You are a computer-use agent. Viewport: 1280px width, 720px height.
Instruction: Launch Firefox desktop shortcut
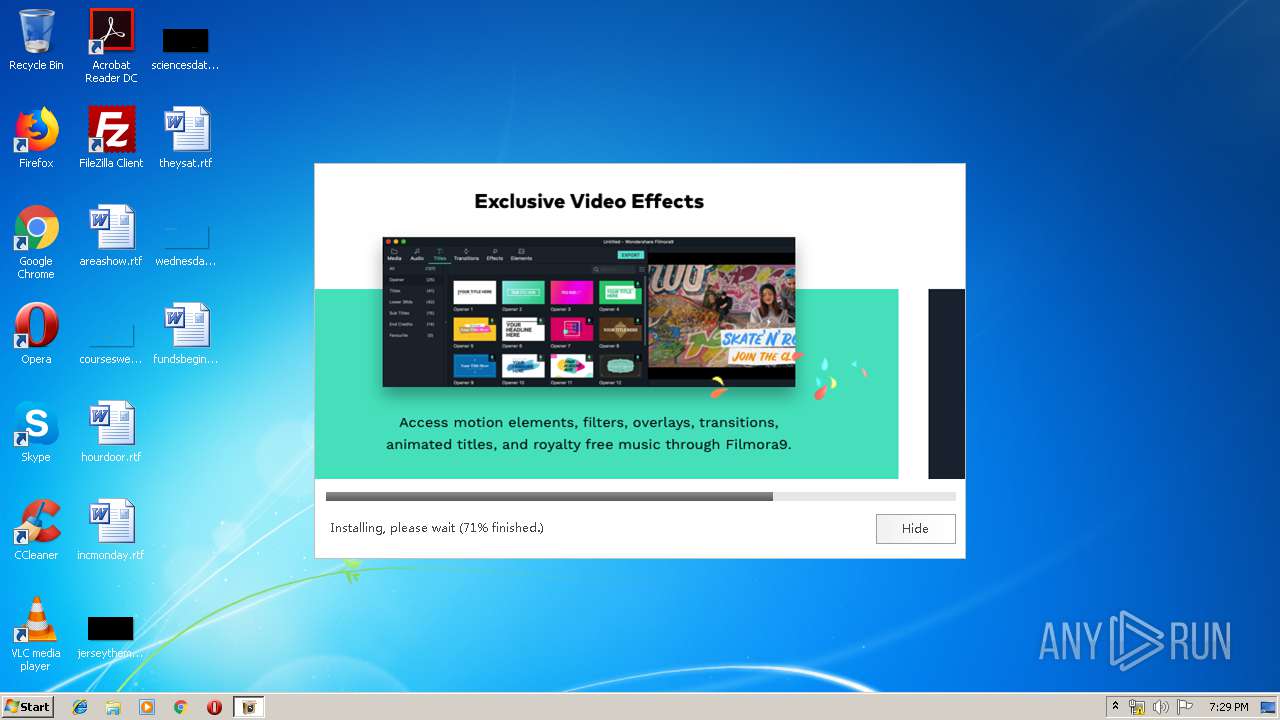(x=36, y=138)
